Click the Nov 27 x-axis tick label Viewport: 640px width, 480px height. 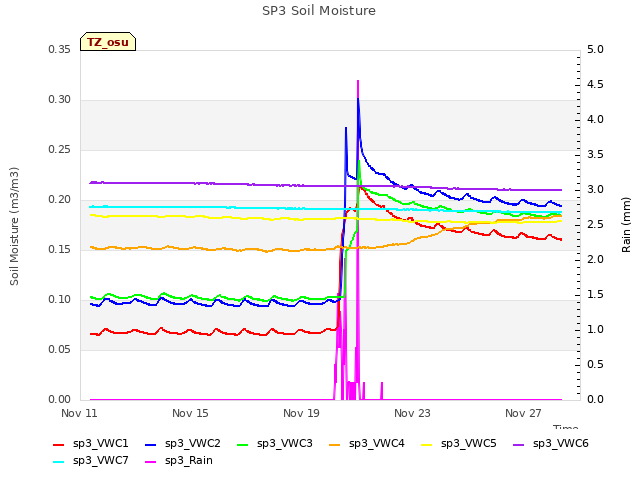pos(523,413)
